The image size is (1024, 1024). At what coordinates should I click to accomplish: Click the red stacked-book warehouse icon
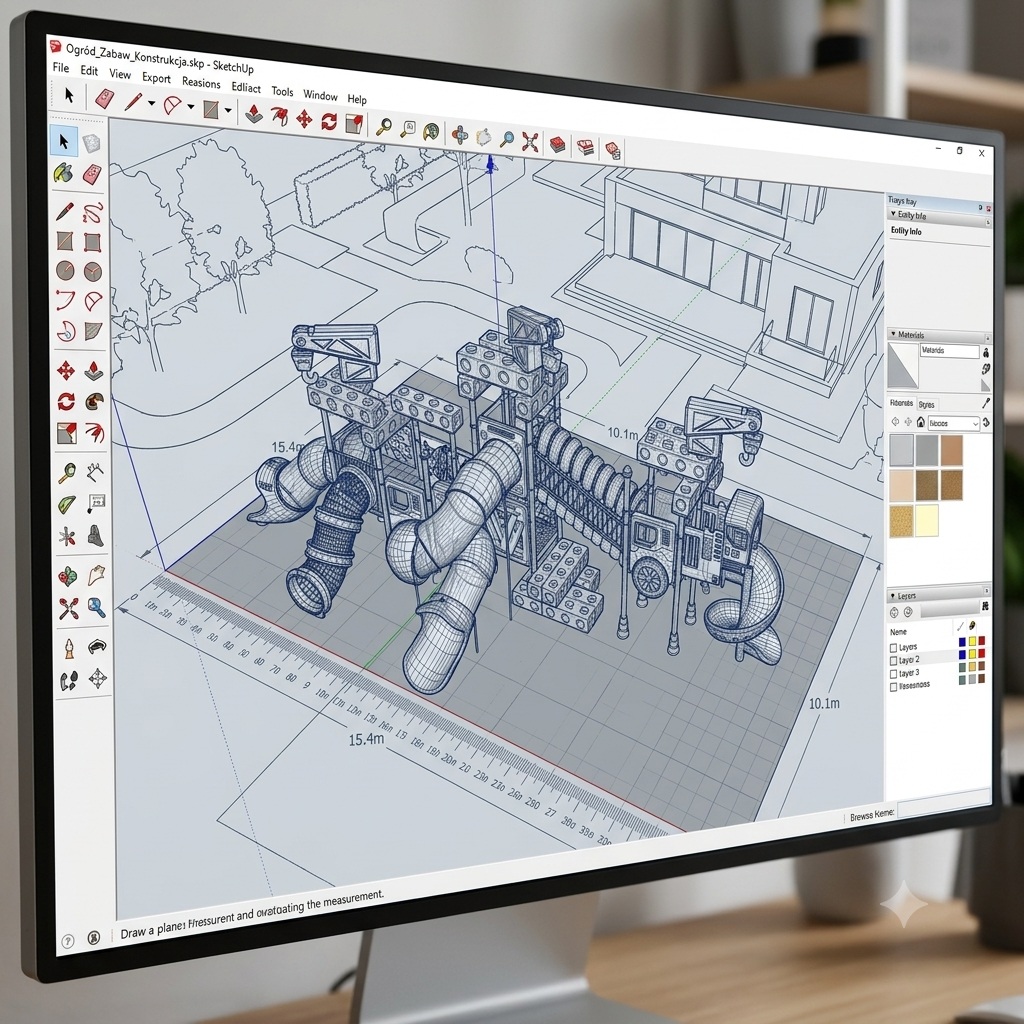[556, 144]
